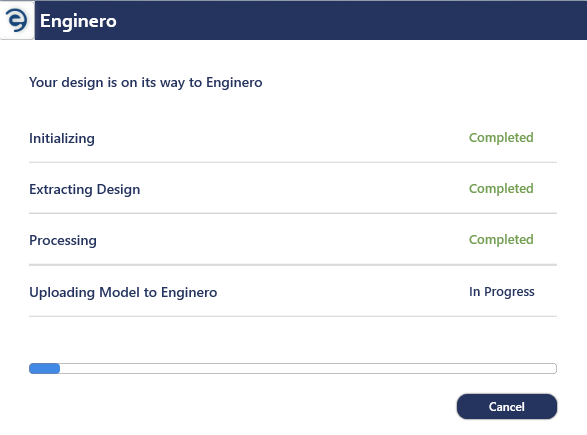Select the Processing step label

(63, 240)
